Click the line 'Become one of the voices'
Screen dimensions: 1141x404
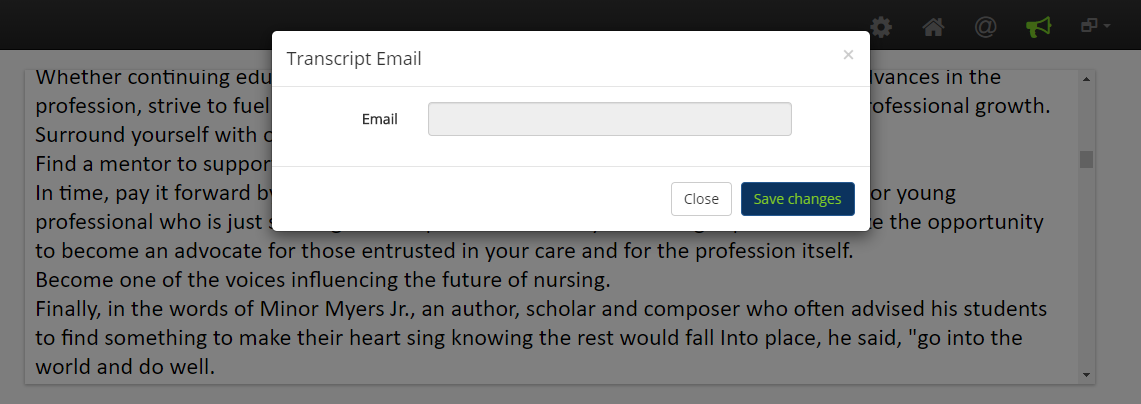(x=323, y=280)
